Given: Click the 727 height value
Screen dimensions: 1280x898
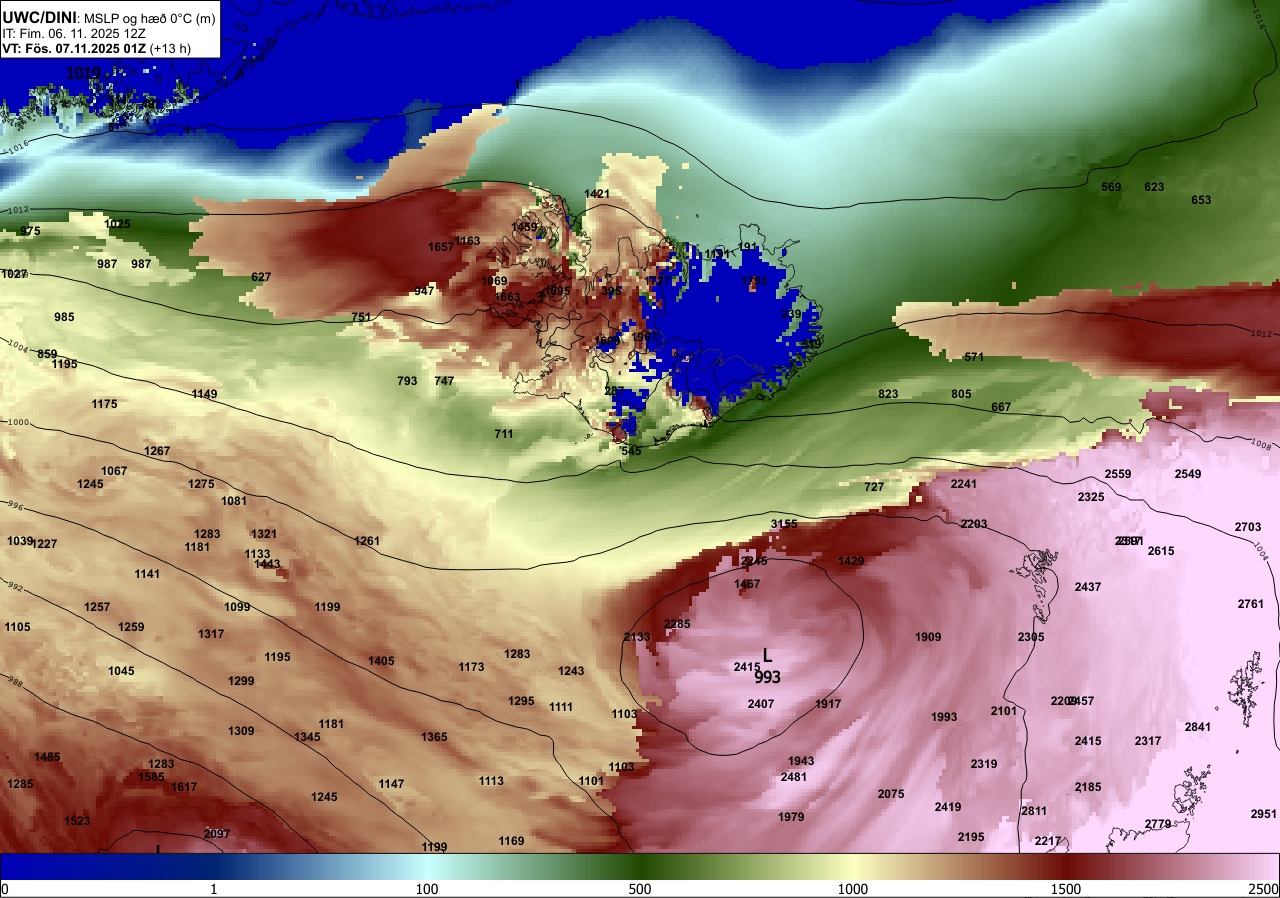Looking at the screenshot, I should pyautogui.click(x=874, y=487).
